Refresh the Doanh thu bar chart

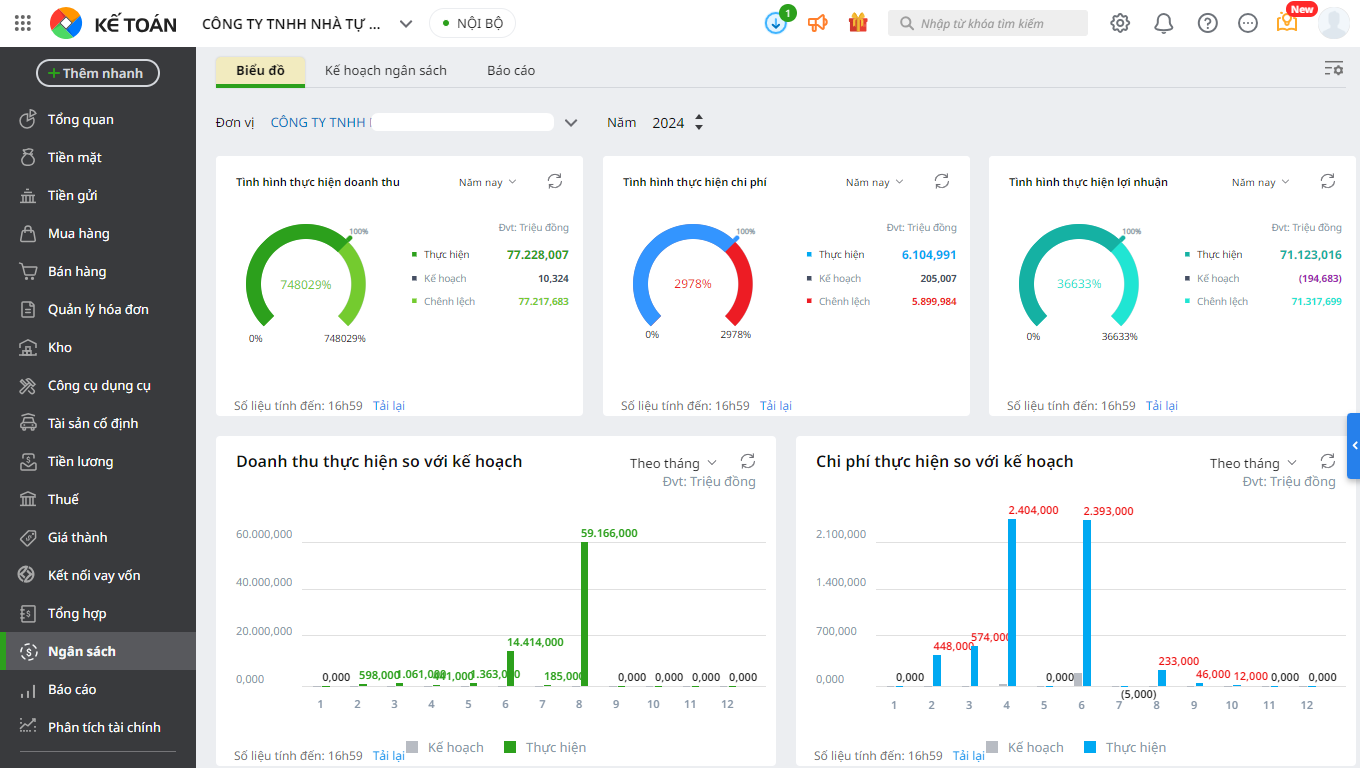click(x=748, y=461)
